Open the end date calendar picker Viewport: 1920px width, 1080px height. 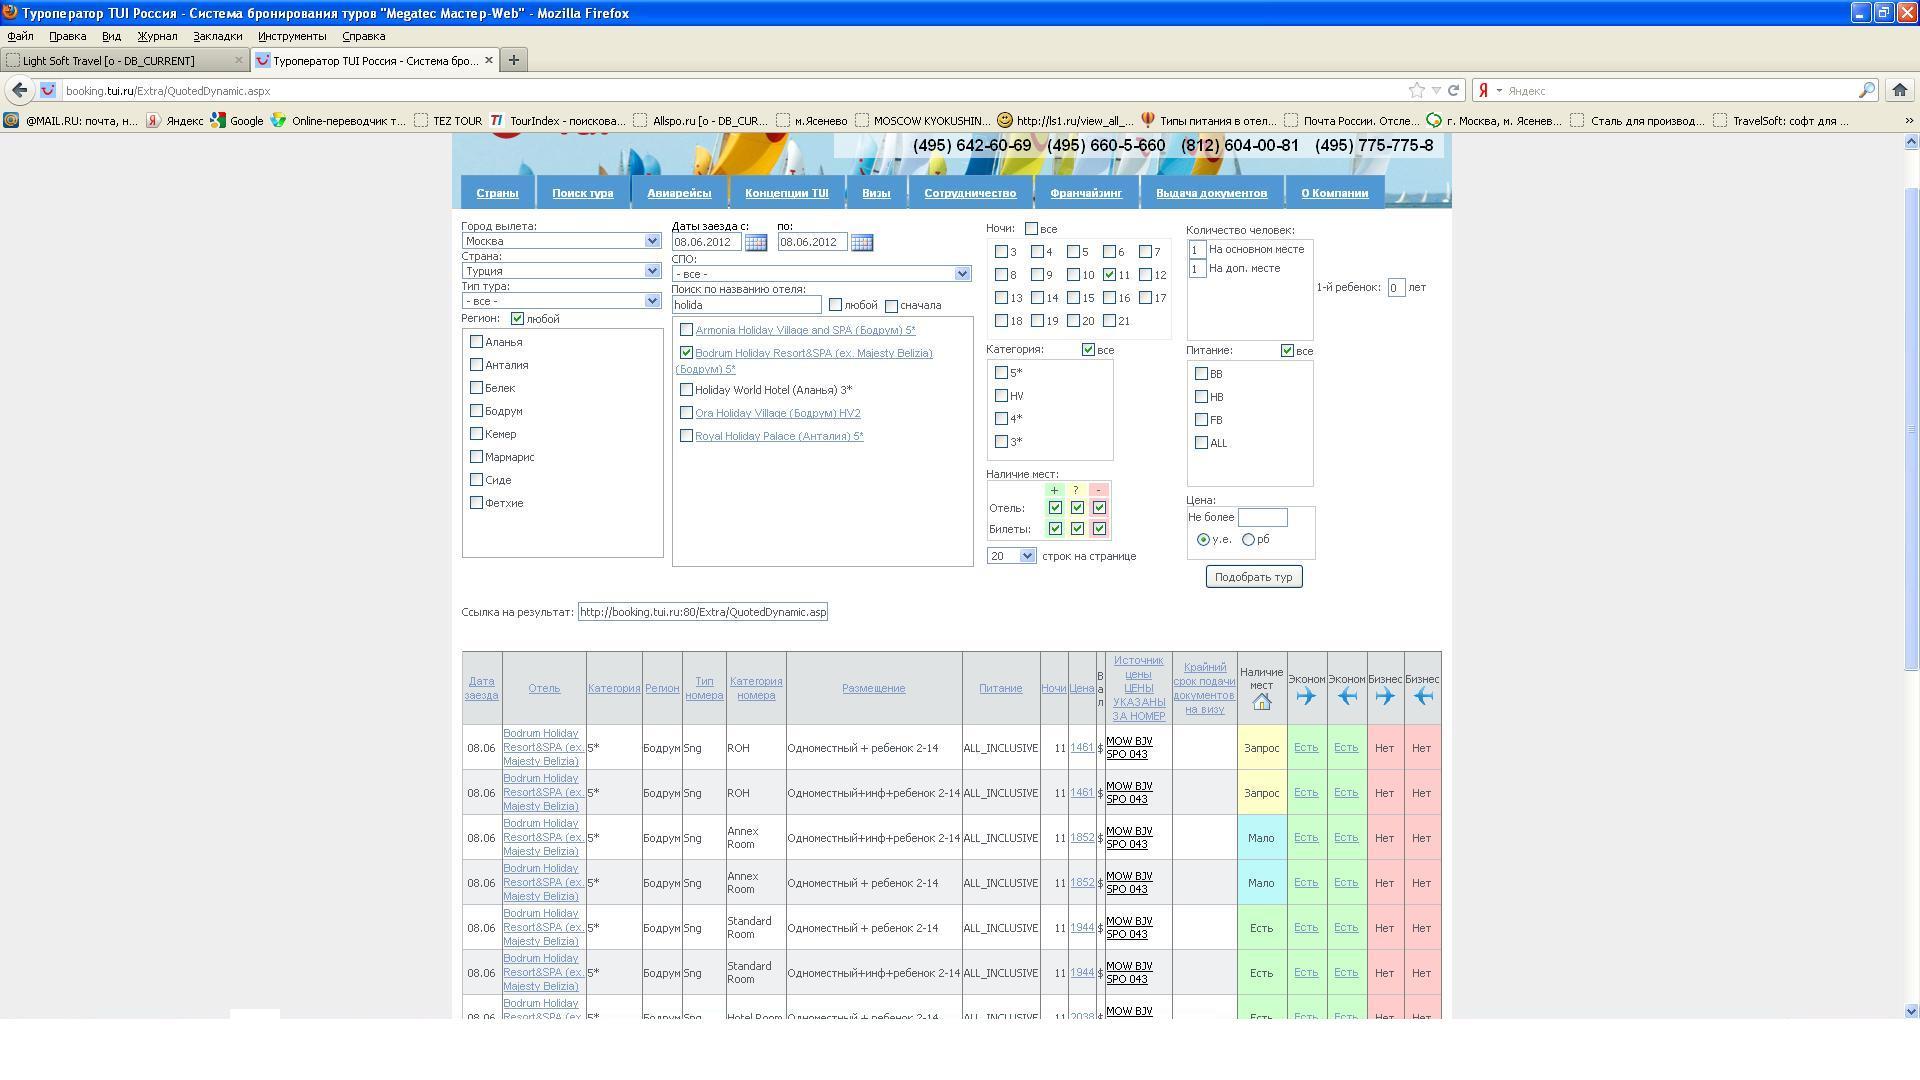pyautogui.click(x=861, y=243)
